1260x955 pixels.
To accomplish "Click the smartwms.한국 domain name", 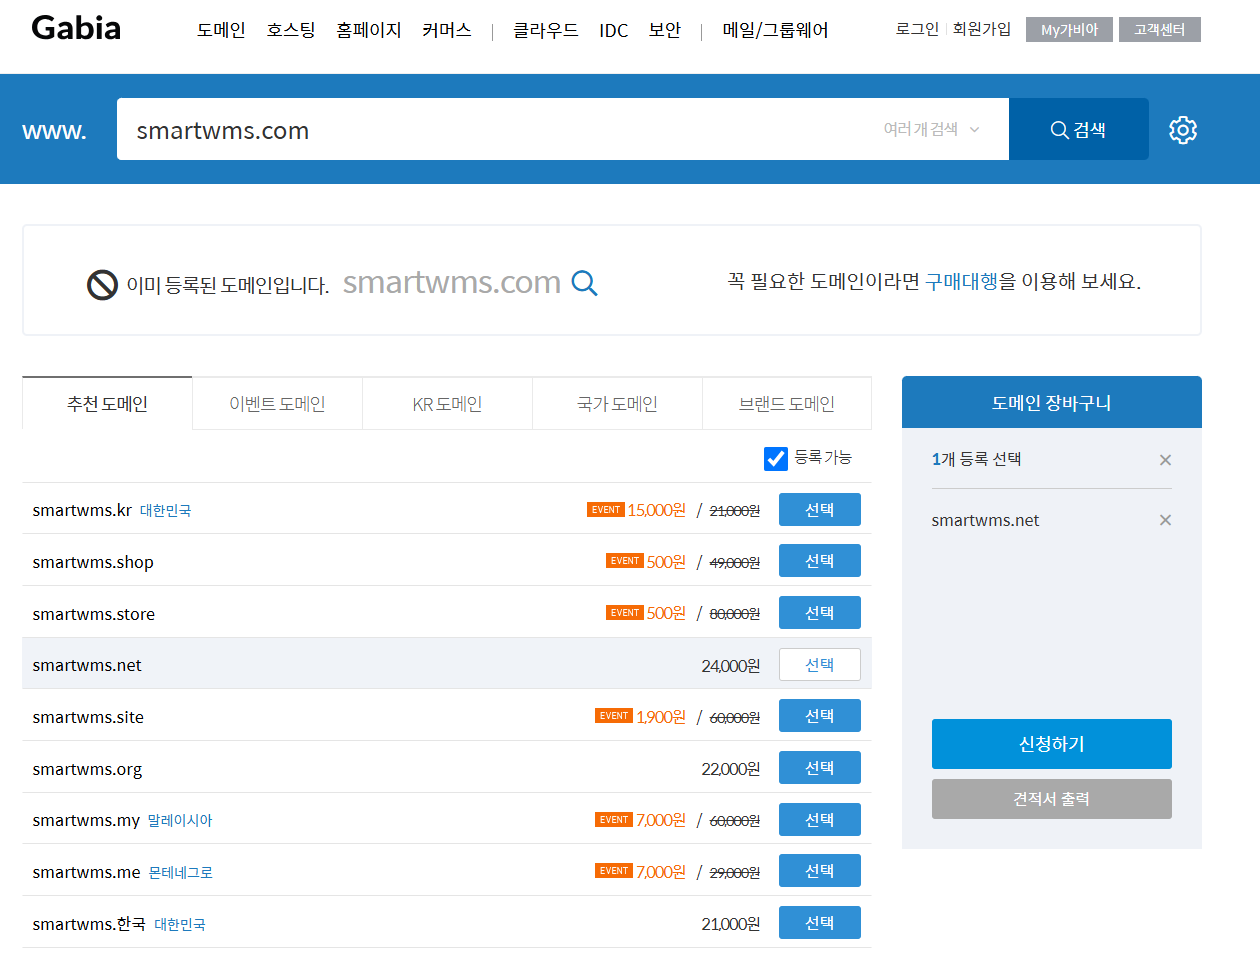I will (x=89, y=924).
